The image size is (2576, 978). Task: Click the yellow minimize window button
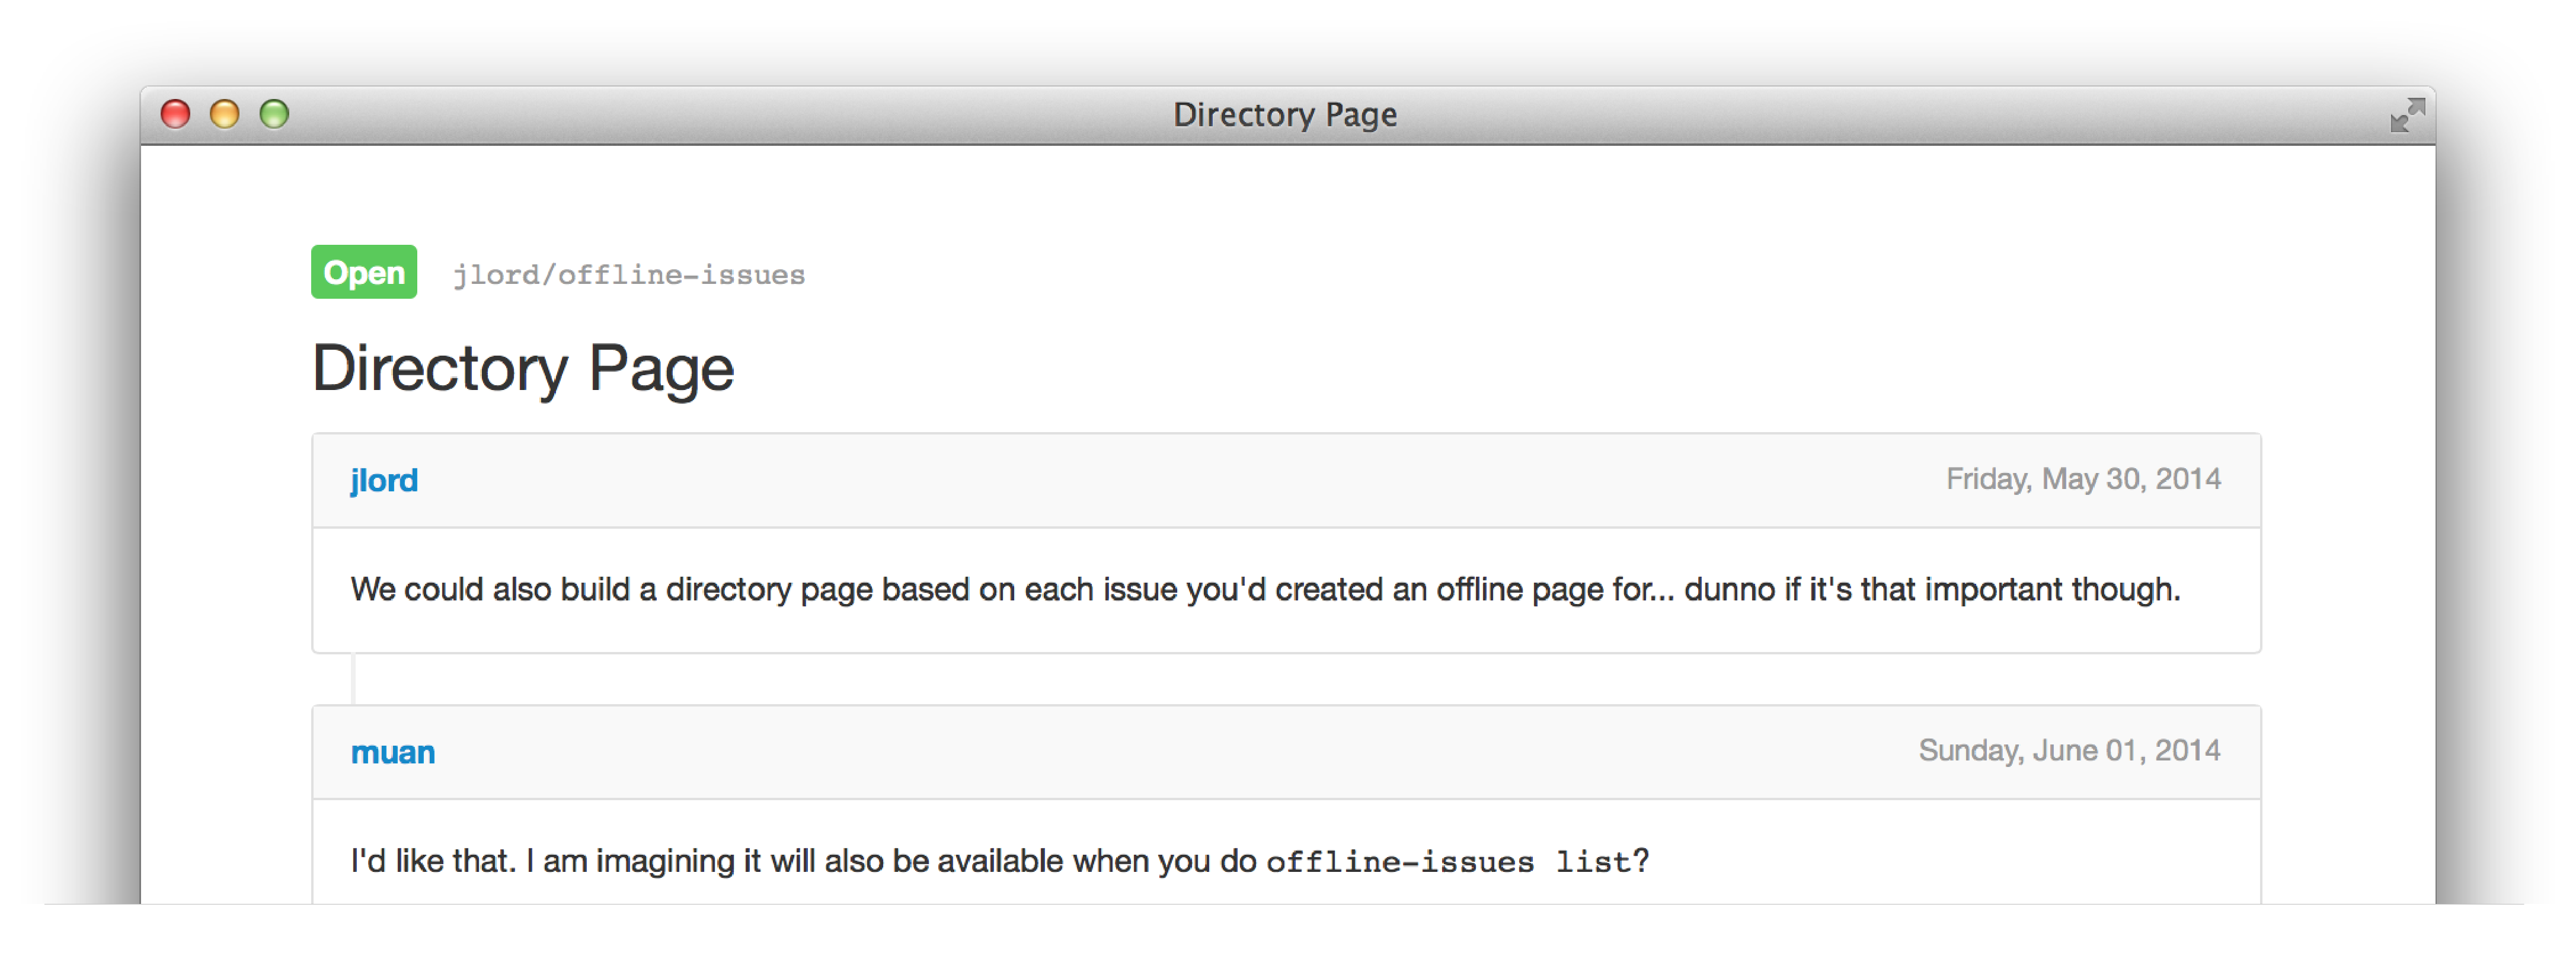(x=225, y=114)
